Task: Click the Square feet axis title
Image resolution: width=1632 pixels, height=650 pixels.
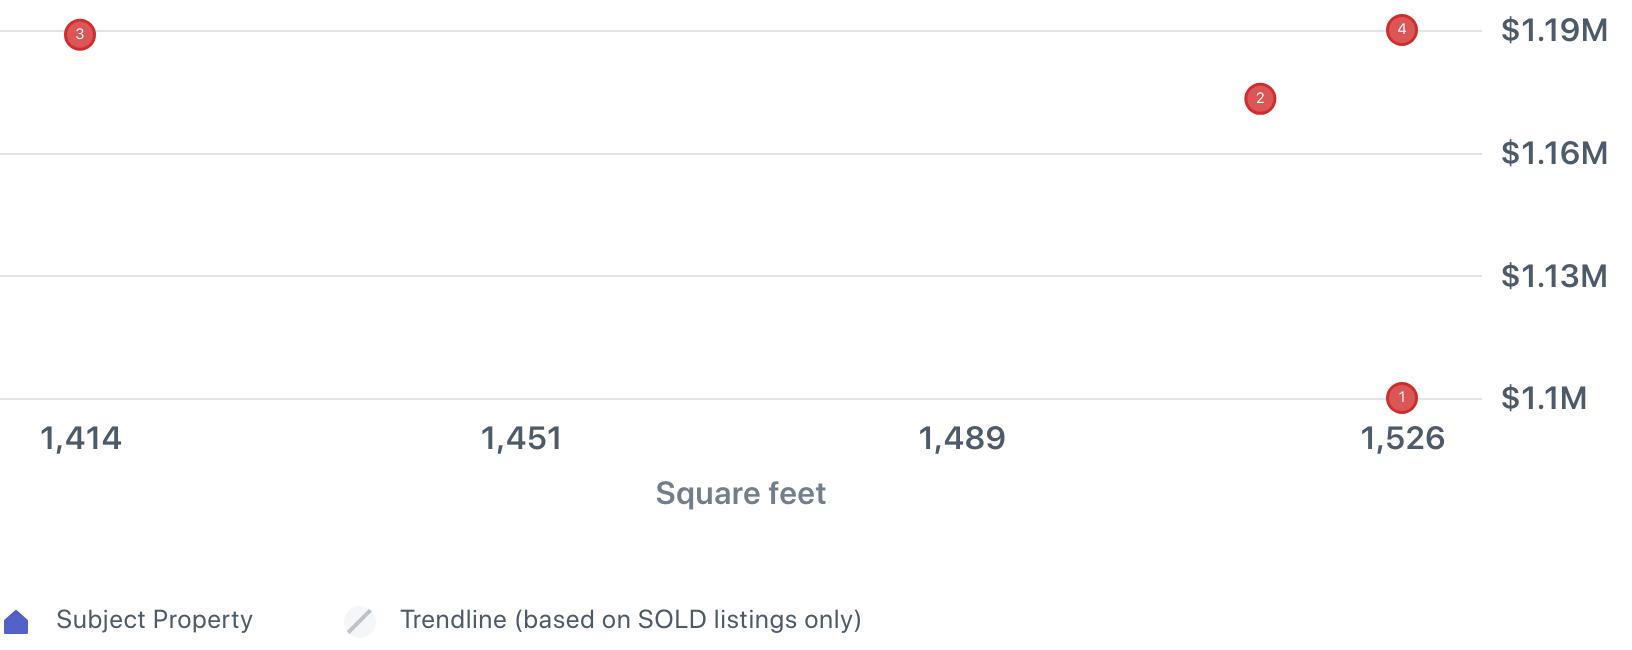Action: 740,493
